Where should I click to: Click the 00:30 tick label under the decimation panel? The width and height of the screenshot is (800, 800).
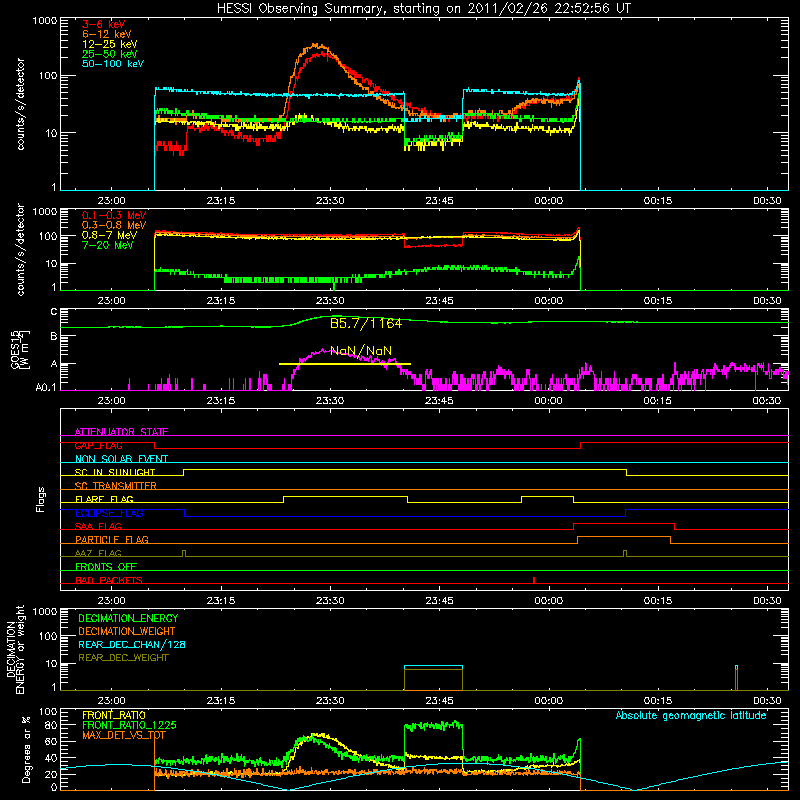click(767, 701)
